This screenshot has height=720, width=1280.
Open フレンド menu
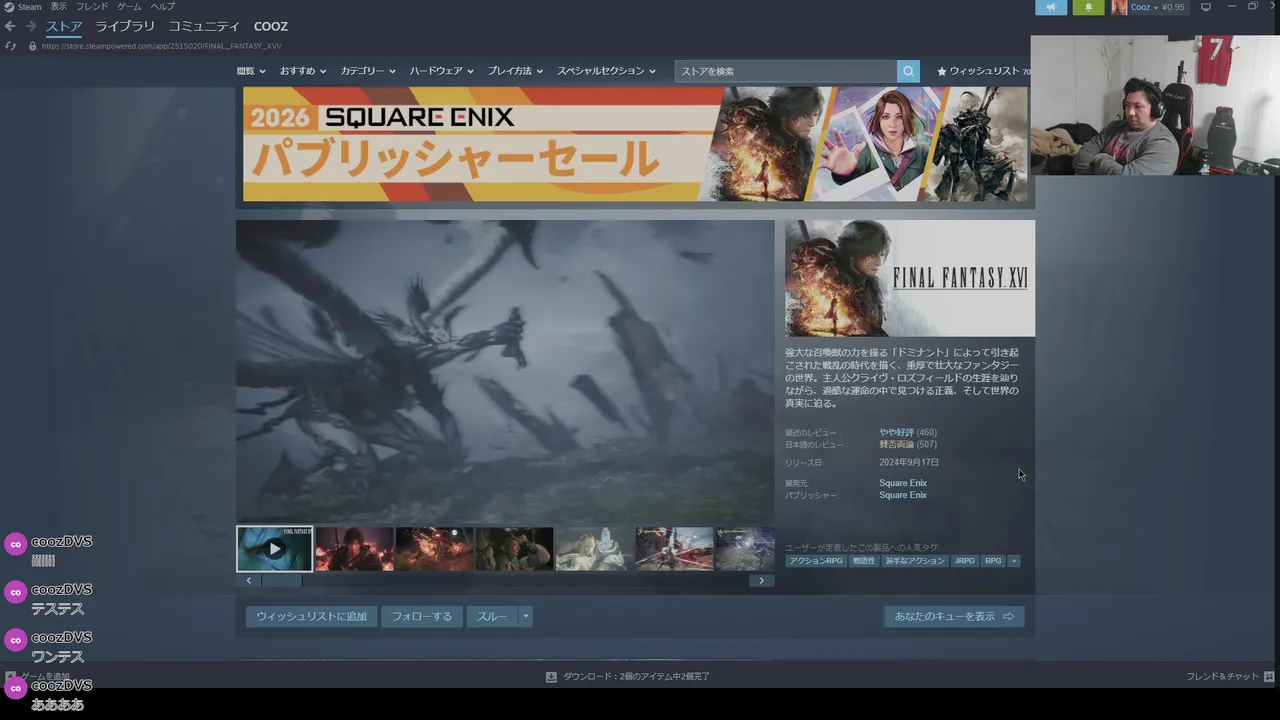tap(92, 7)
